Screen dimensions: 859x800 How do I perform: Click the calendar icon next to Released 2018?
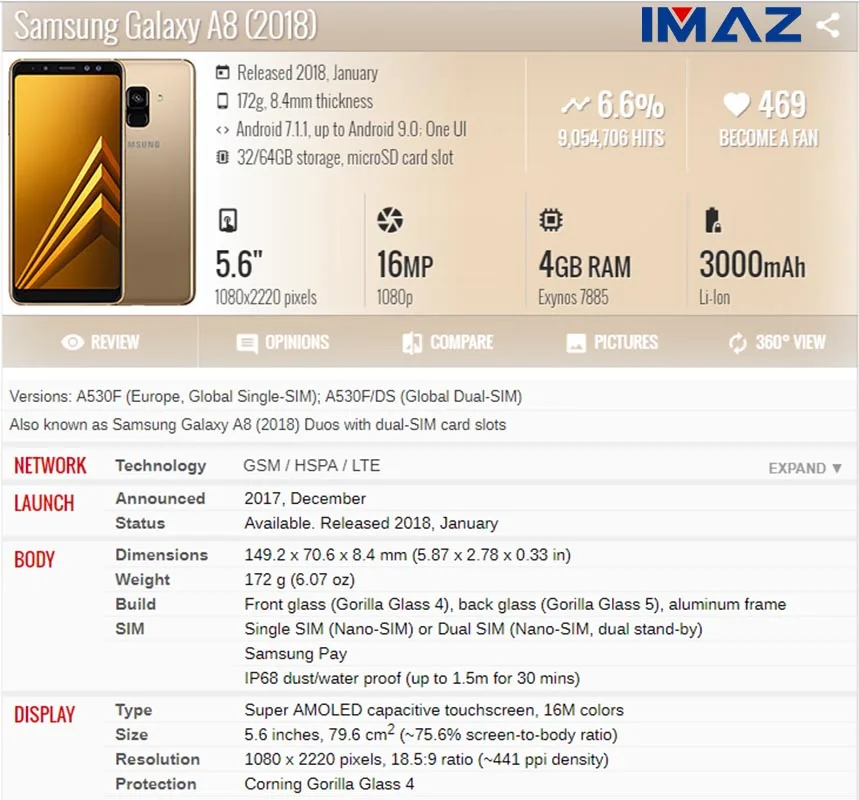click(222, 72)
